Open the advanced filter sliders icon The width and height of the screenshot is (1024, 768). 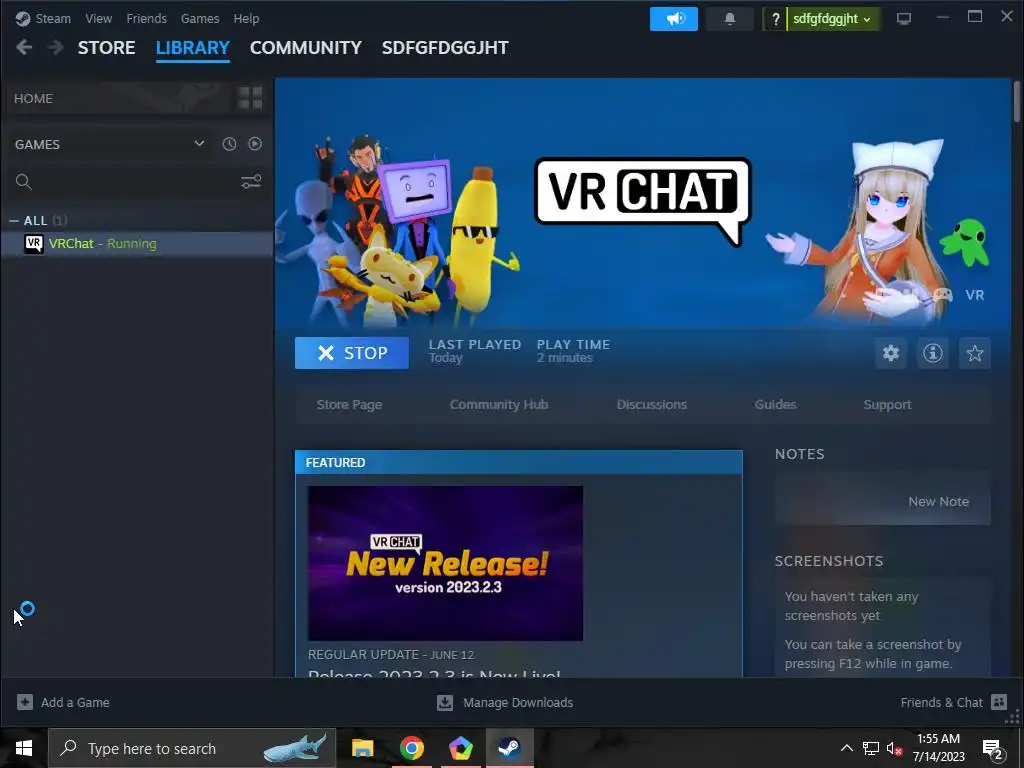tap(251, 182)
